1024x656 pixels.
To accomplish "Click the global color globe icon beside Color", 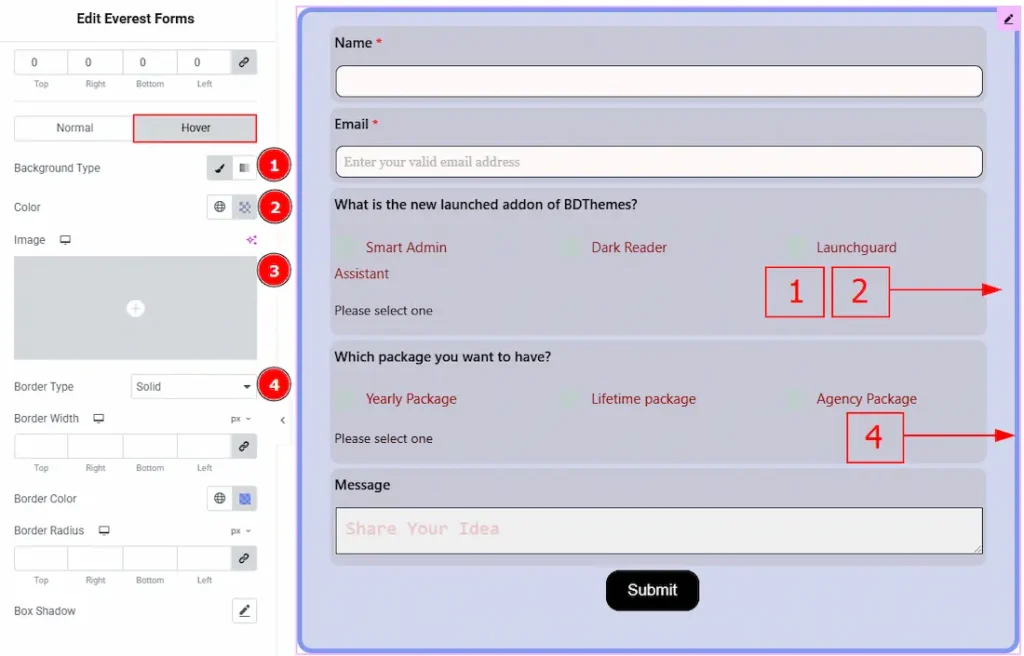I will tap(220, 207).
